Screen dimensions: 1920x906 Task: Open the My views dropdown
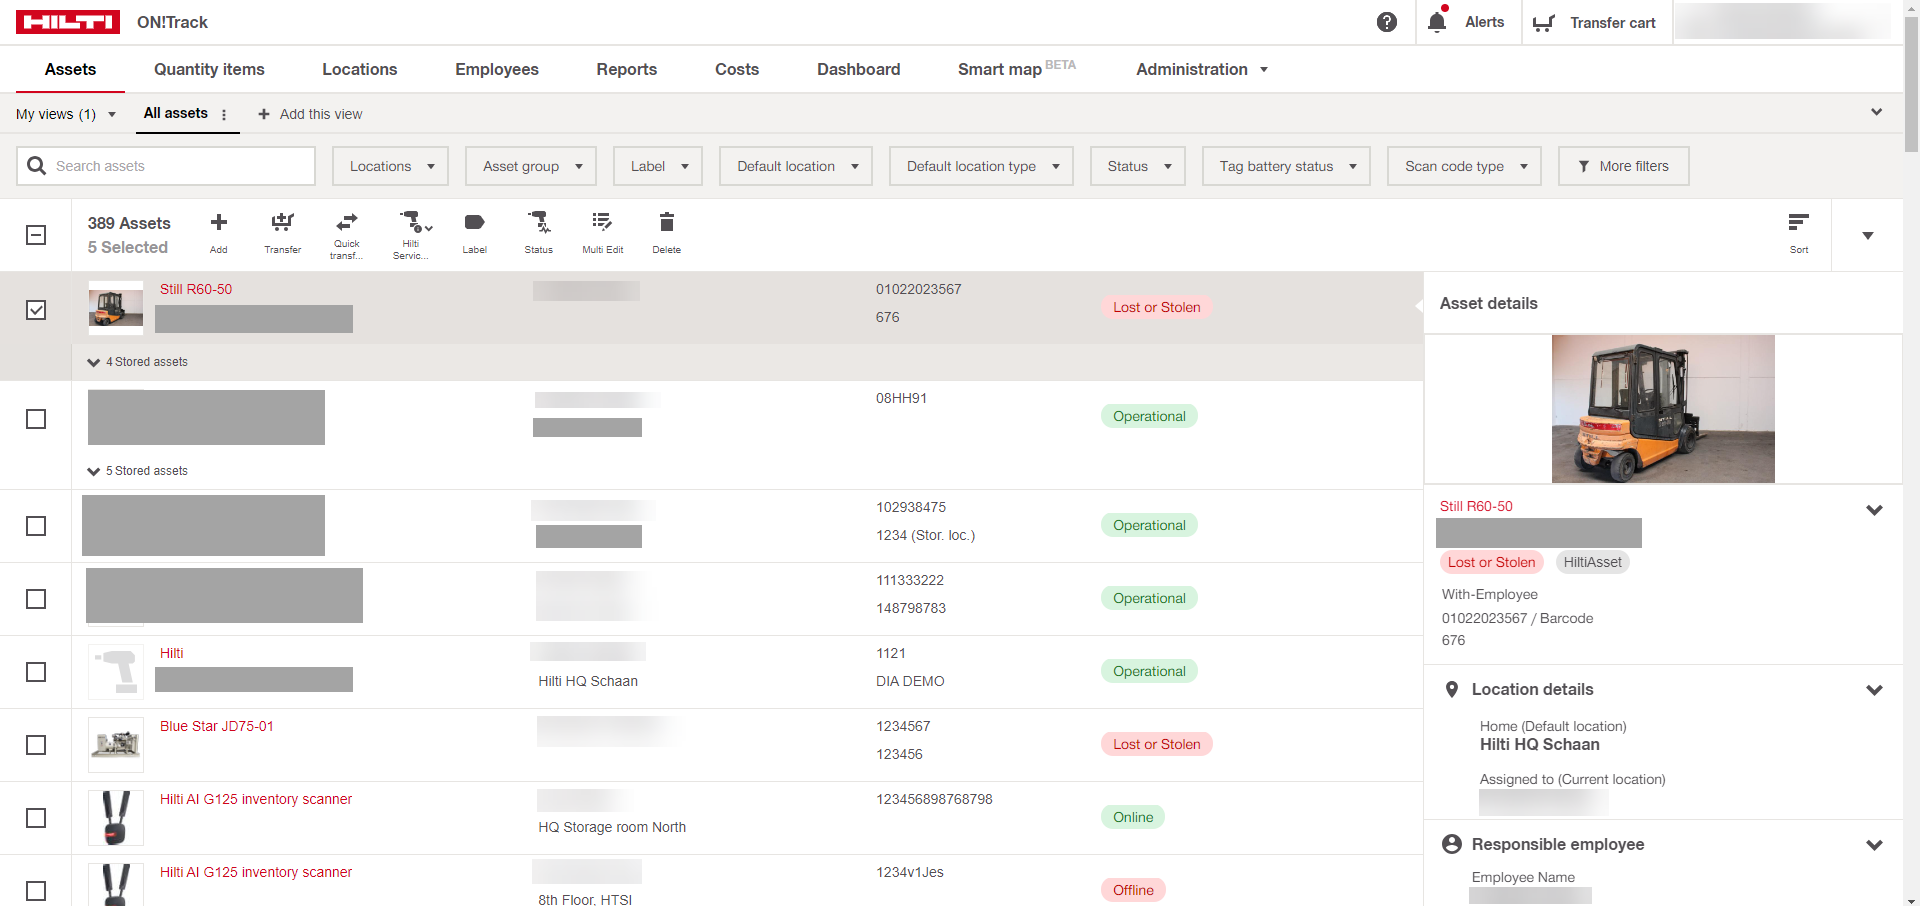point(66,114)
